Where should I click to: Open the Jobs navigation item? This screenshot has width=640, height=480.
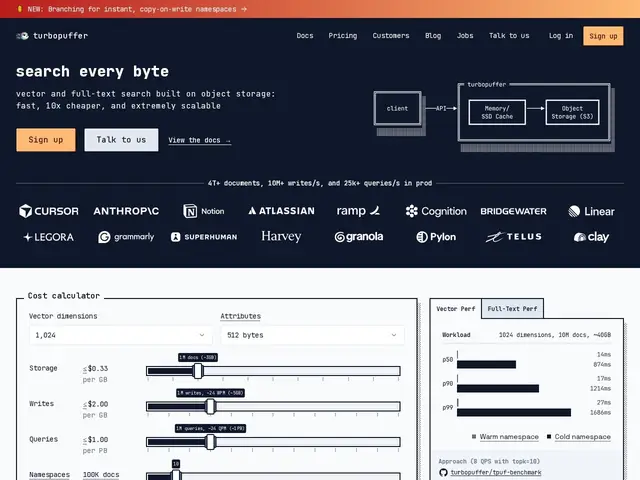tap(465, 36)
